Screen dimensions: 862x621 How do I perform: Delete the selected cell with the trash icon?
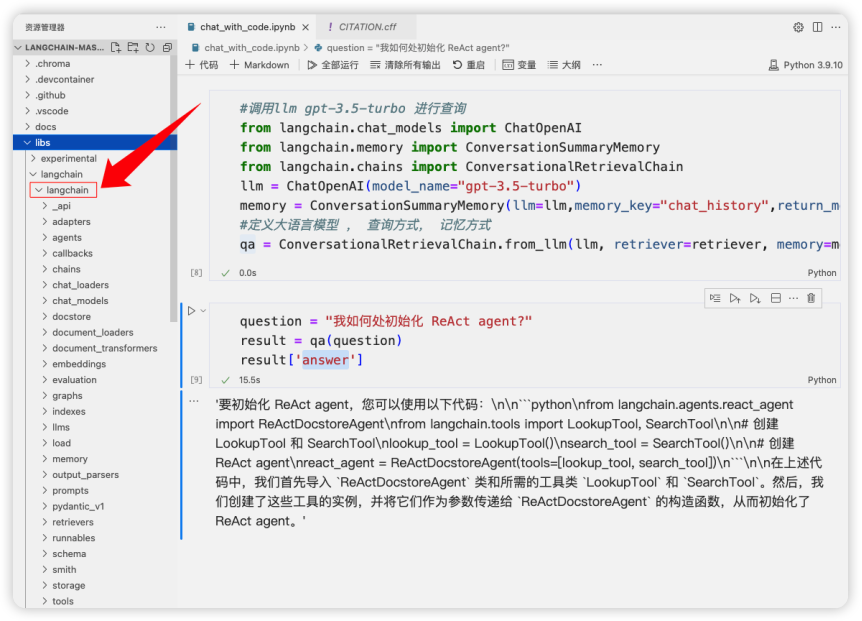[811, 298]
